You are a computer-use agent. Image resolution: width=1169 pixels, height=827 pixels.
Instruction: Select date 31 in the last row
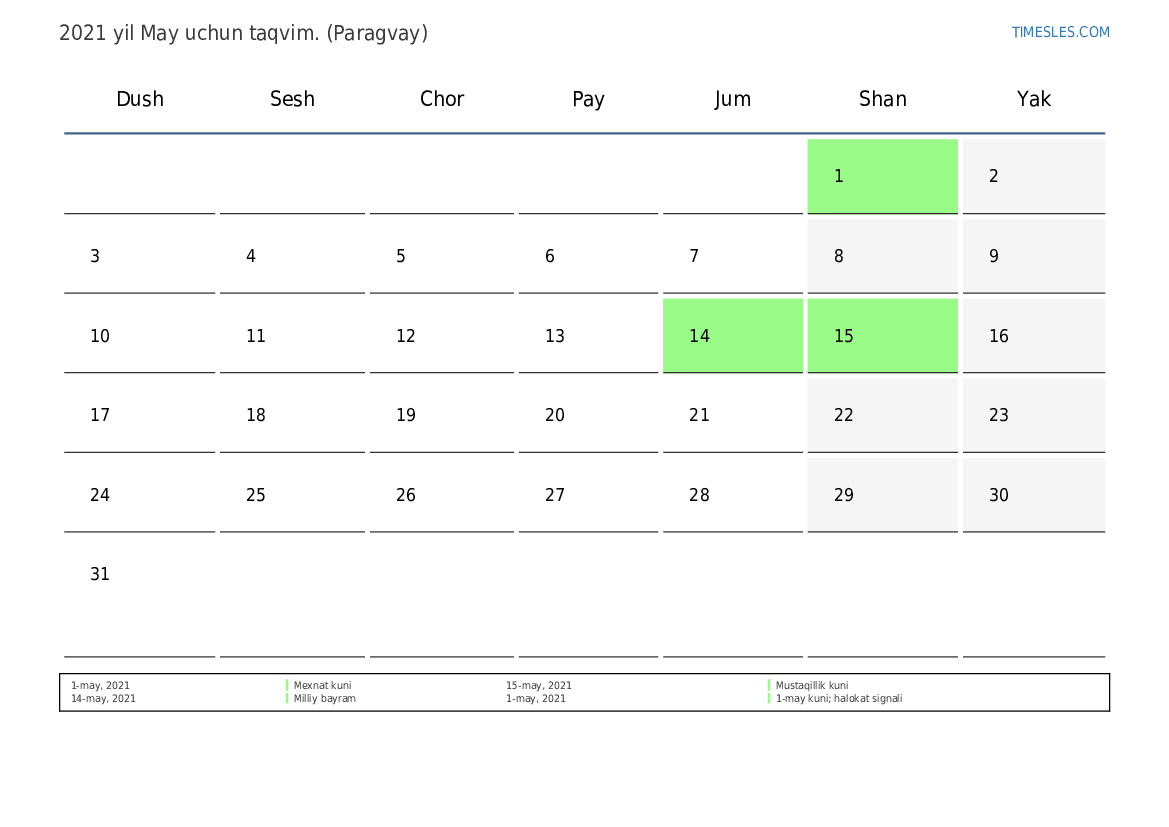tap(100, 575)
